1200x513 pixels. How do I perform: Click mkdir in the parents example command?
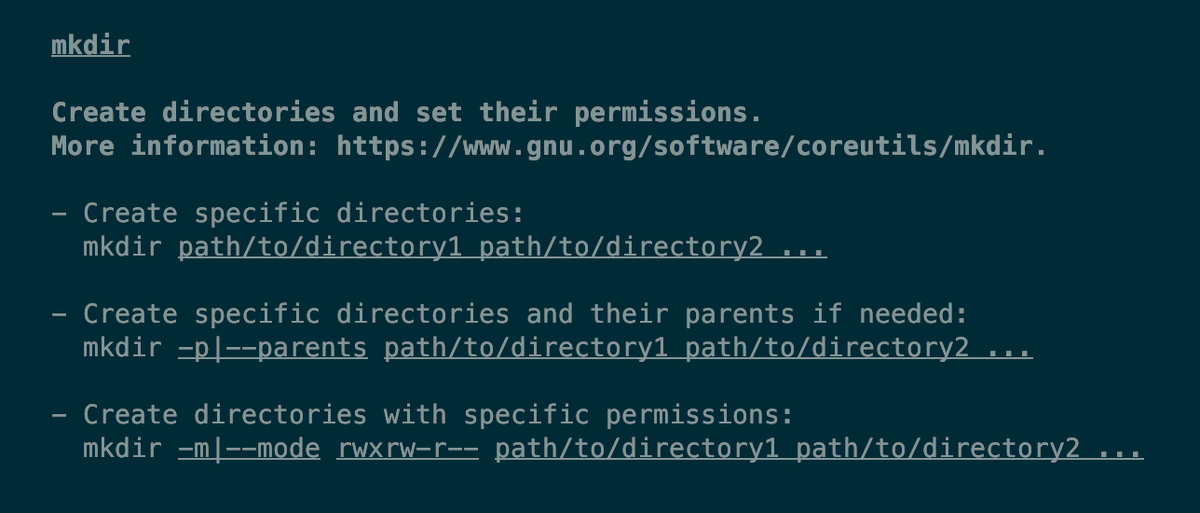point(122,348)
